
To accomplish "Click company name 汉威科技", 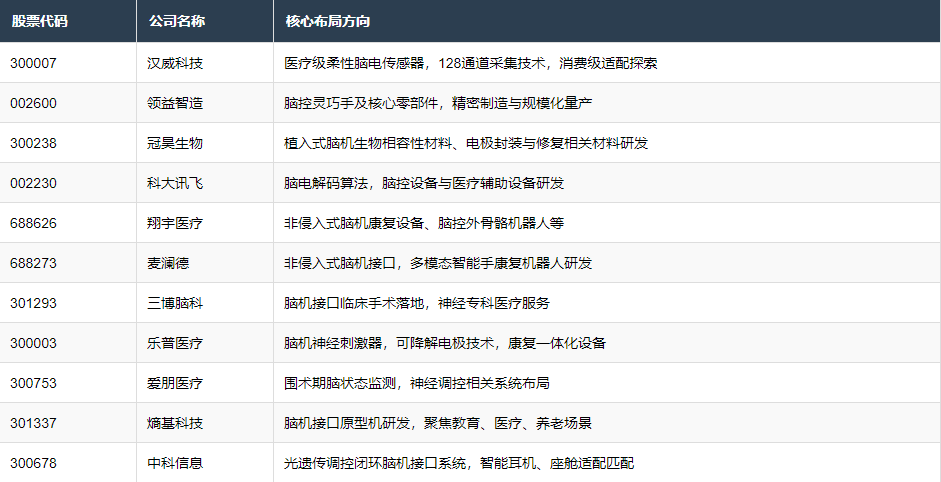I will pyautogui.click(x=175, y=63).
